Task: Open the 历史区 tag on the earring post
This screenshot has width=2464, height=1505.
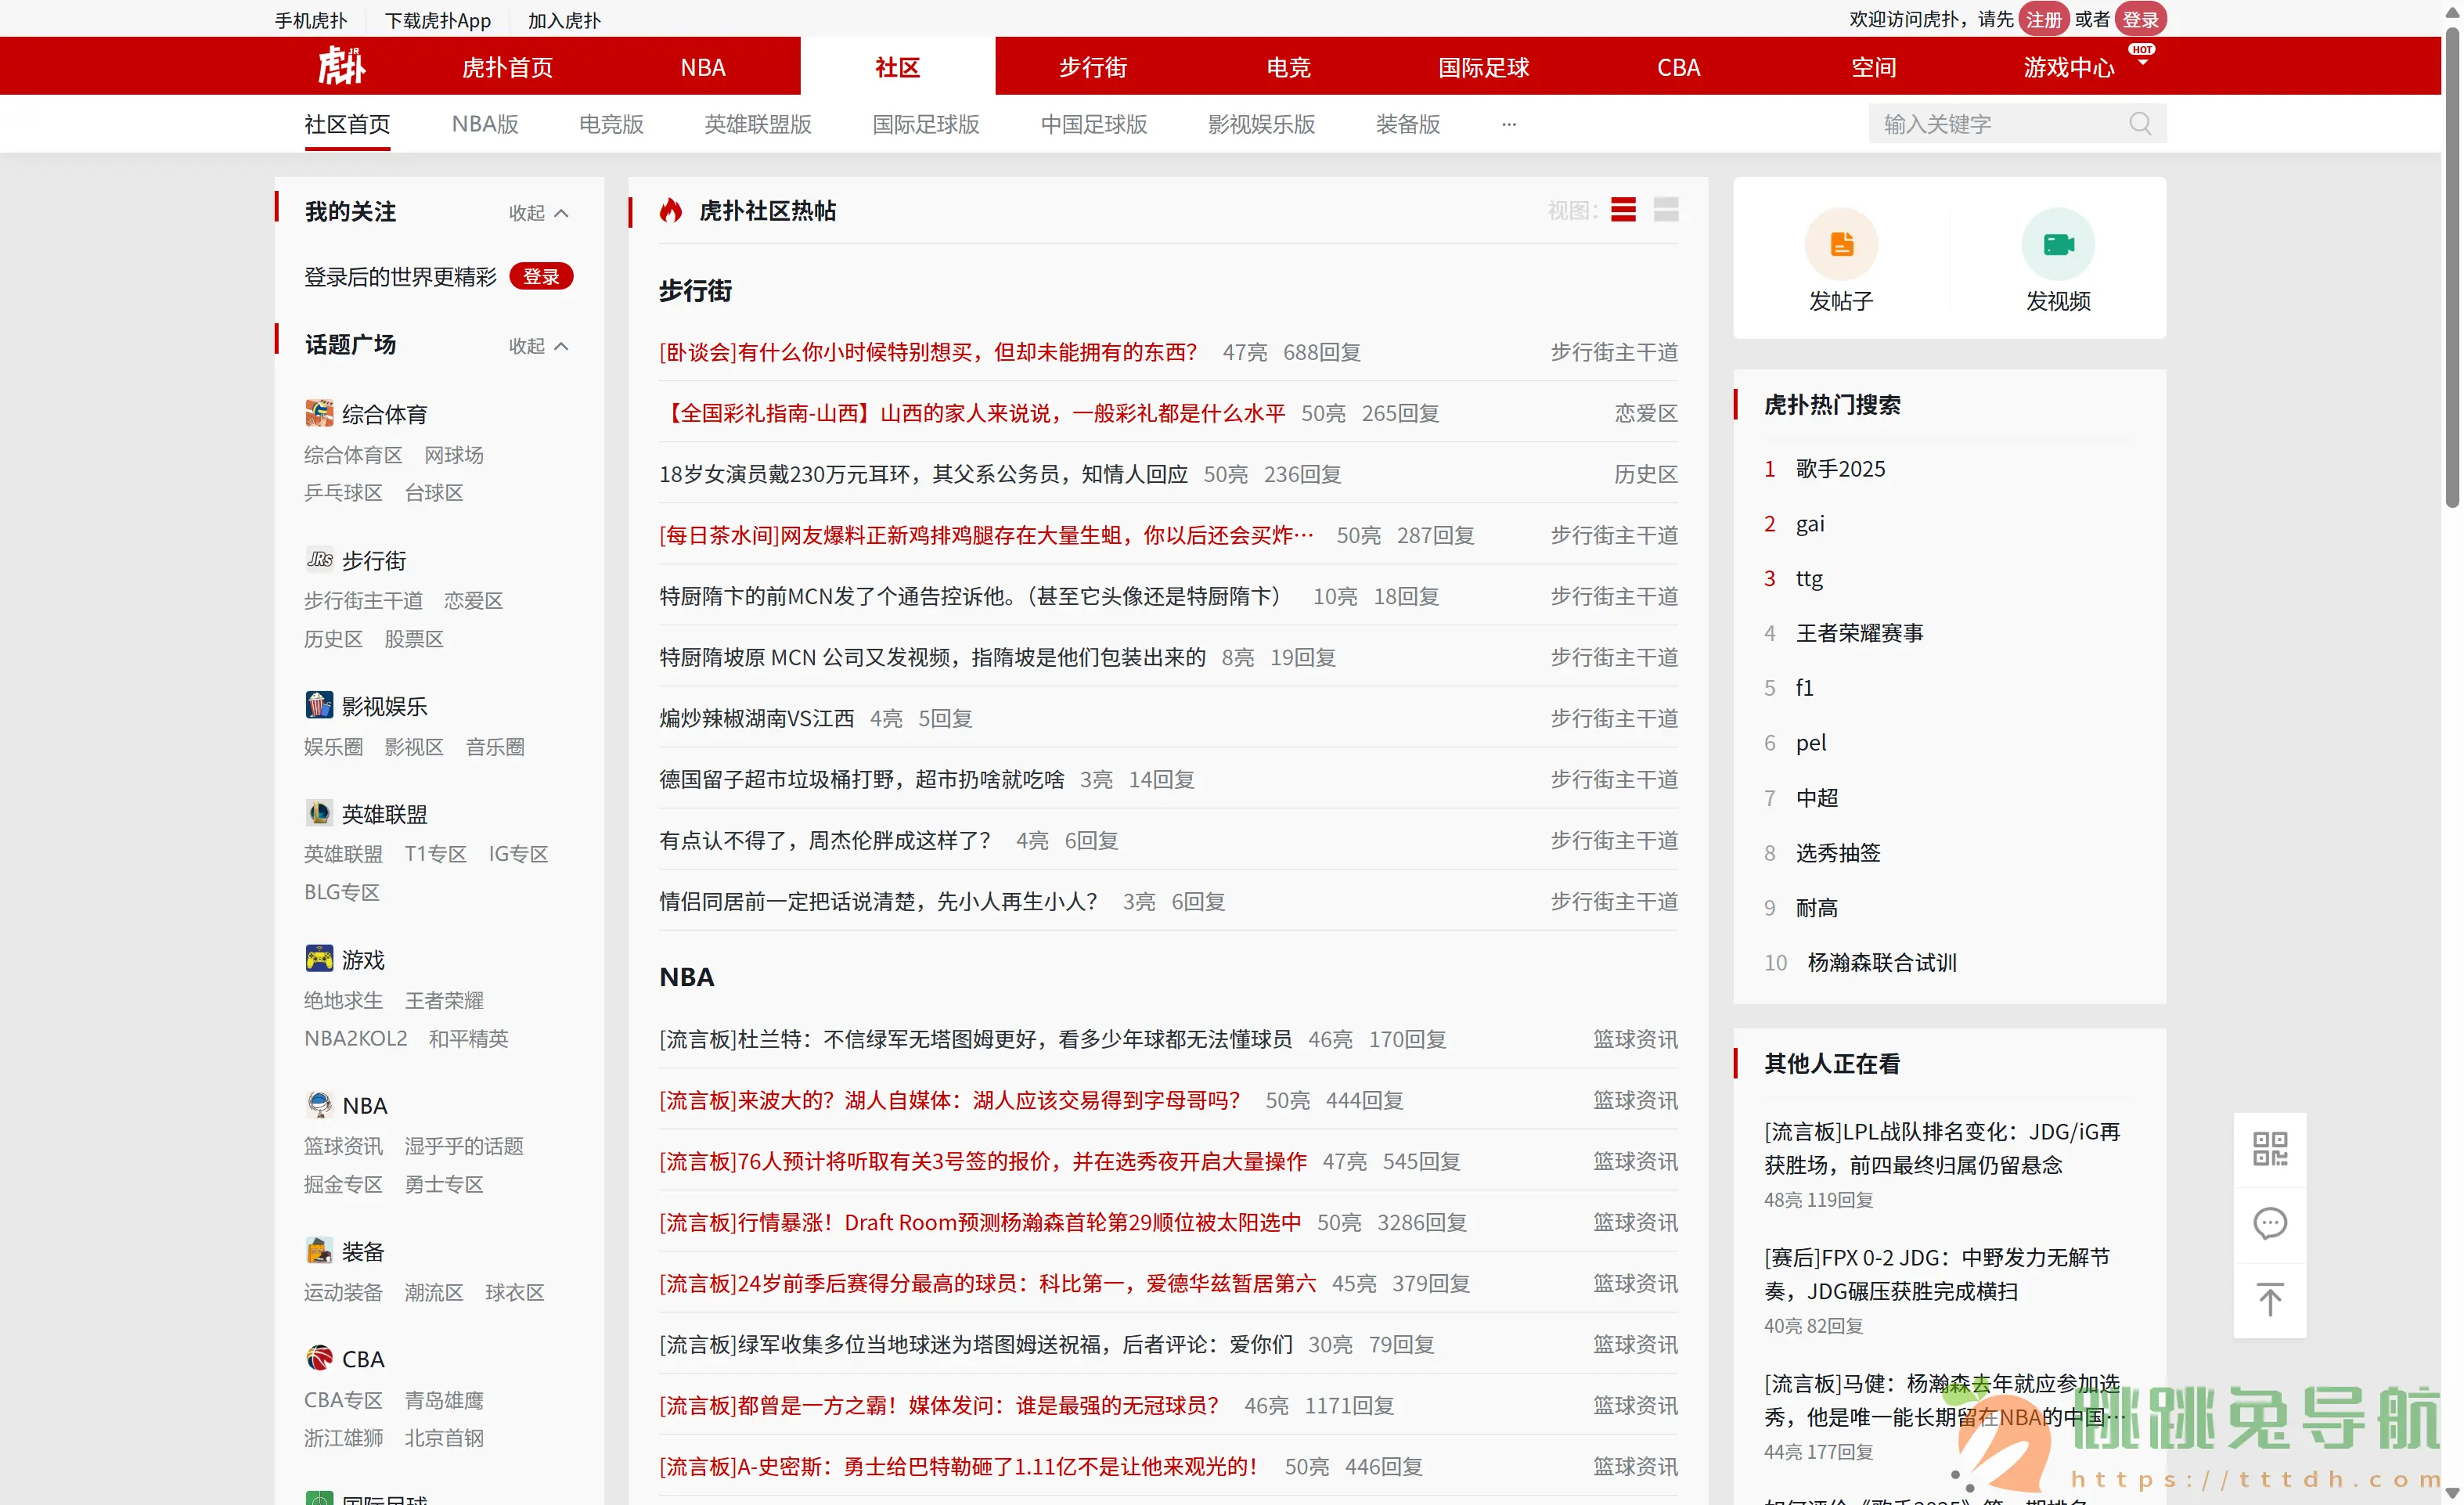Action: (1645, 474)
